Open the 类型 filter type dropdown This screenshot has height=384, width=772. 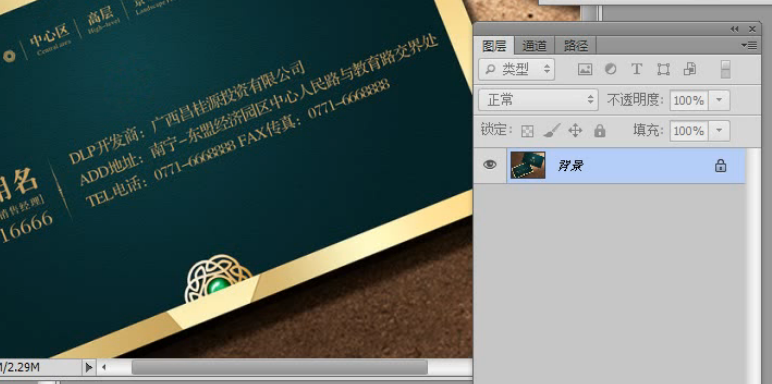516,69
